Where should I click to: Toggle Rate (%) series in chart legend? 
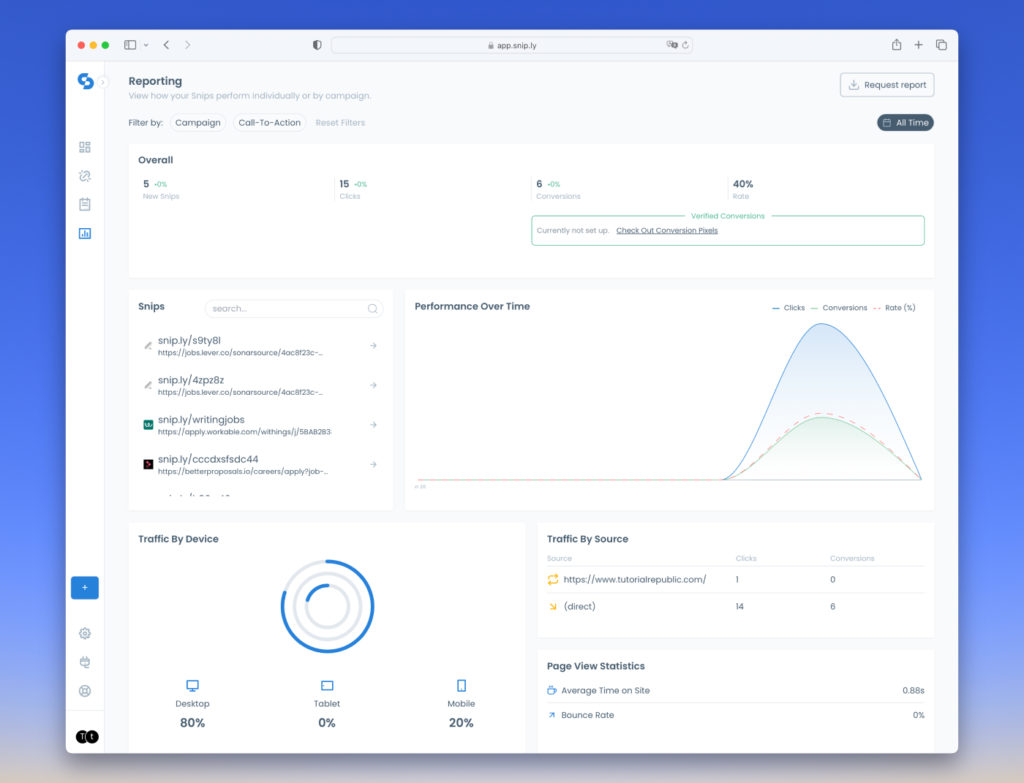pos(895,308)
